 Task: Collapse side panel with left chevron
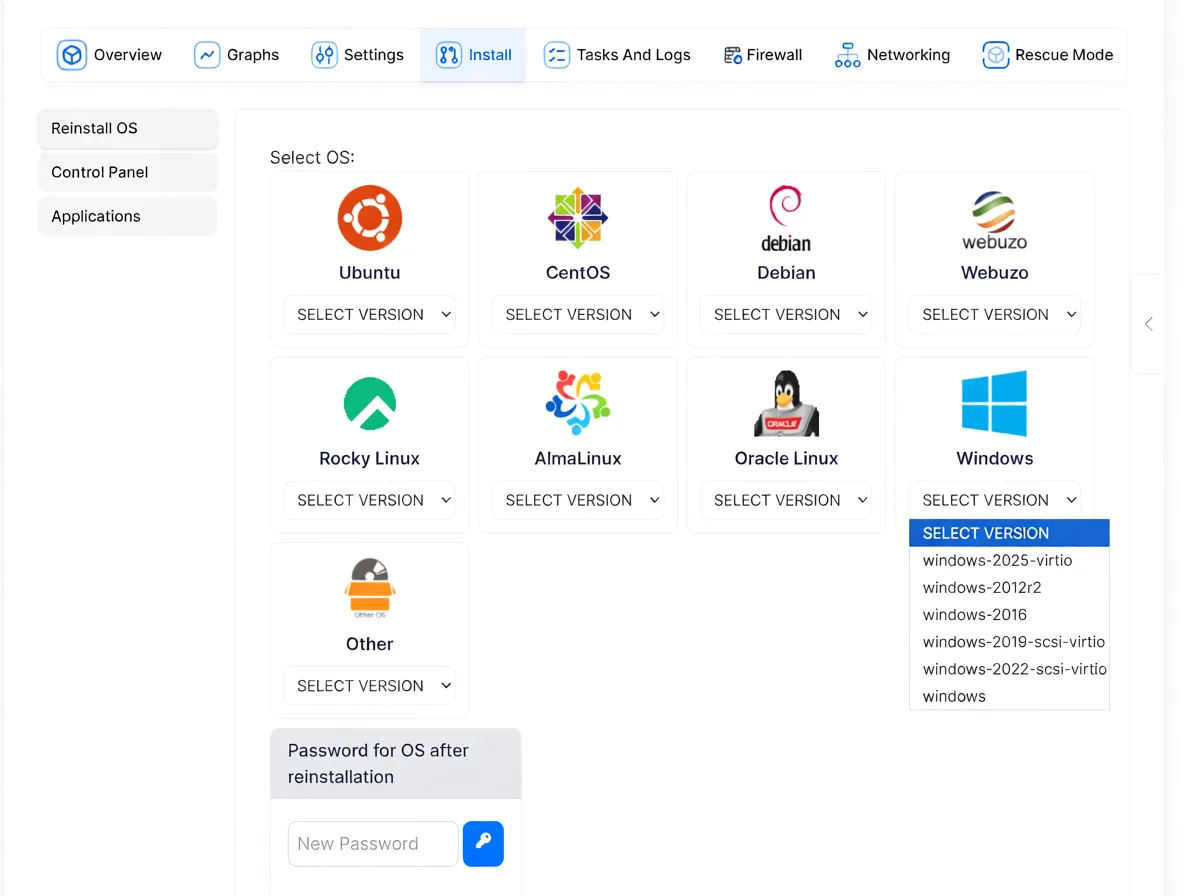(x=1149, y=324)
